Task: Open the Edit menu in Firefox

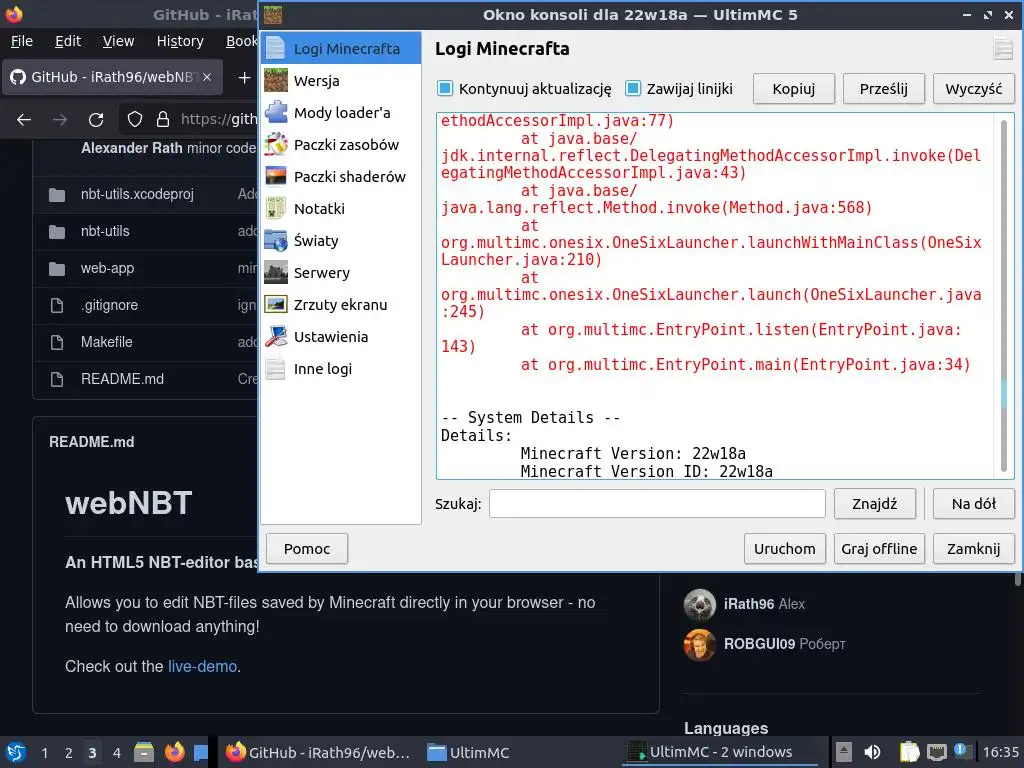Action: (68, 41)
